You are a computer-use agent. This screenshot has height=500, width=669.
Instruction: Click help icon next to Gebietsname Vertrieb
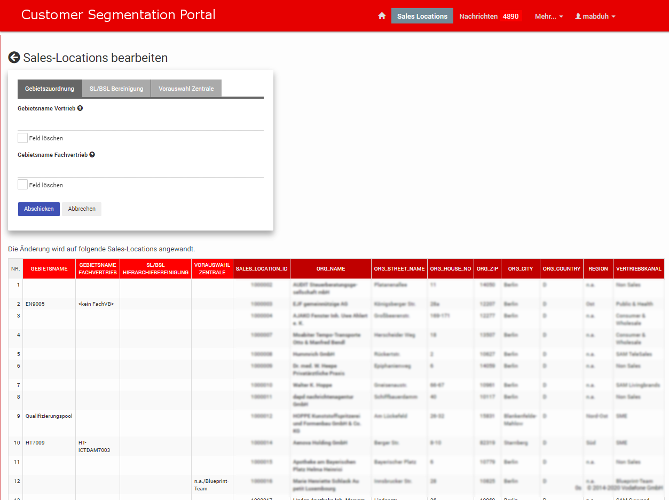pyautogui.click(x=80, y=108)
